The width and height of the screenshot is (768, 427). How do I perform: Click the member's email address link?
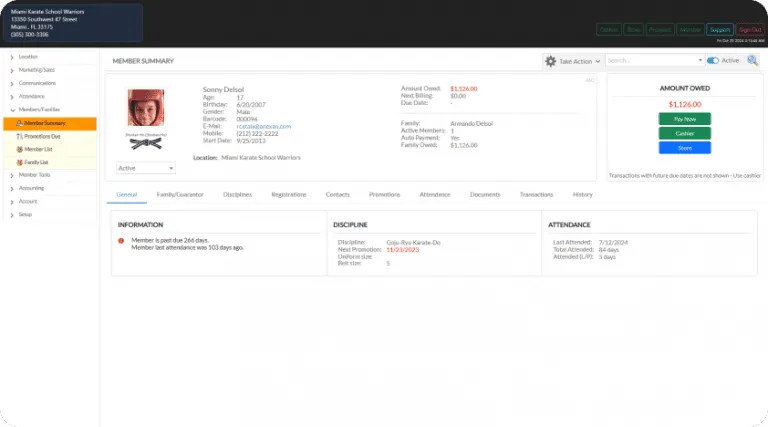pos(269,127)
